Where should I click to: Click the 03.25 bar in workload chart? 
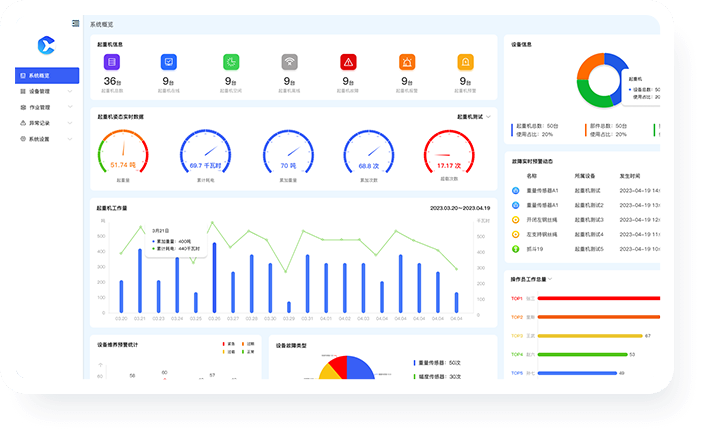point(196,302)
